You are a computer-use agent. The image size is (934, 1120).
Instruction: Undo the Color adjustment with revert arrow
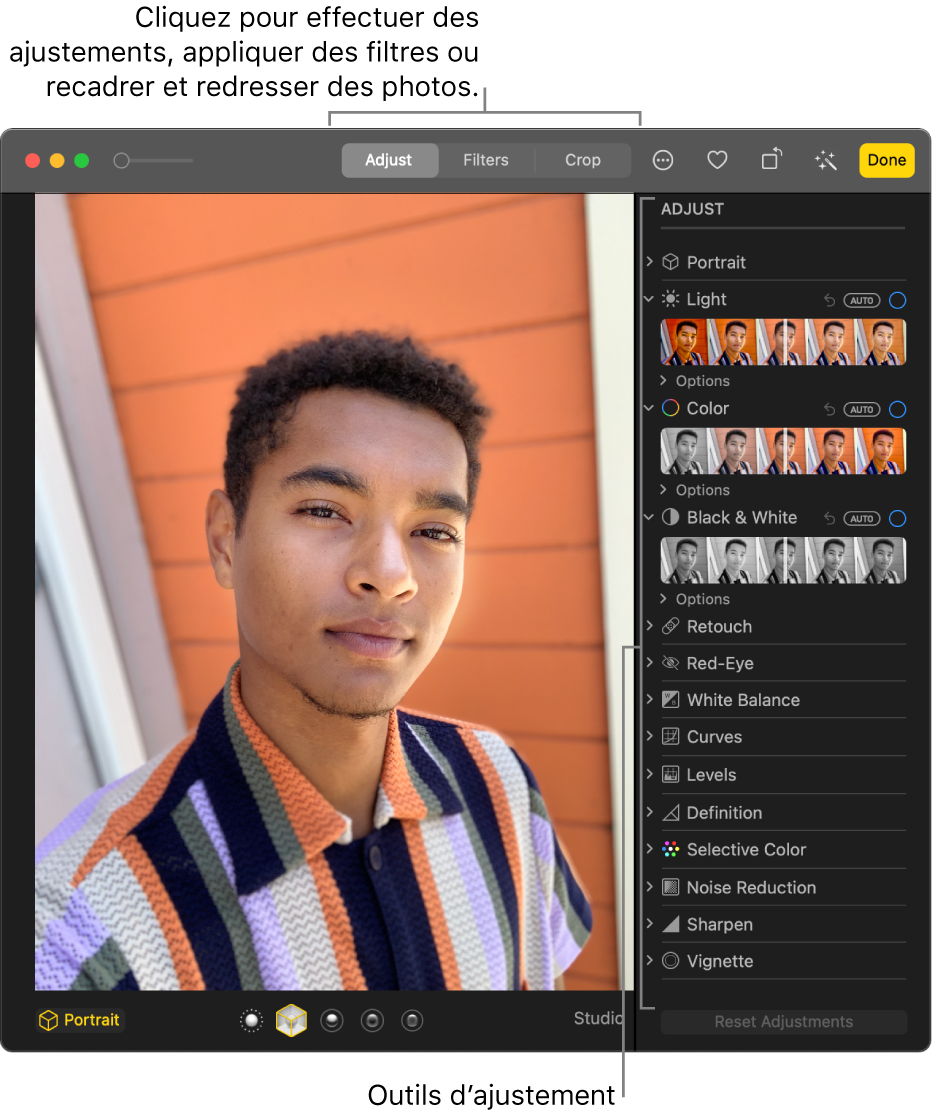829,409
